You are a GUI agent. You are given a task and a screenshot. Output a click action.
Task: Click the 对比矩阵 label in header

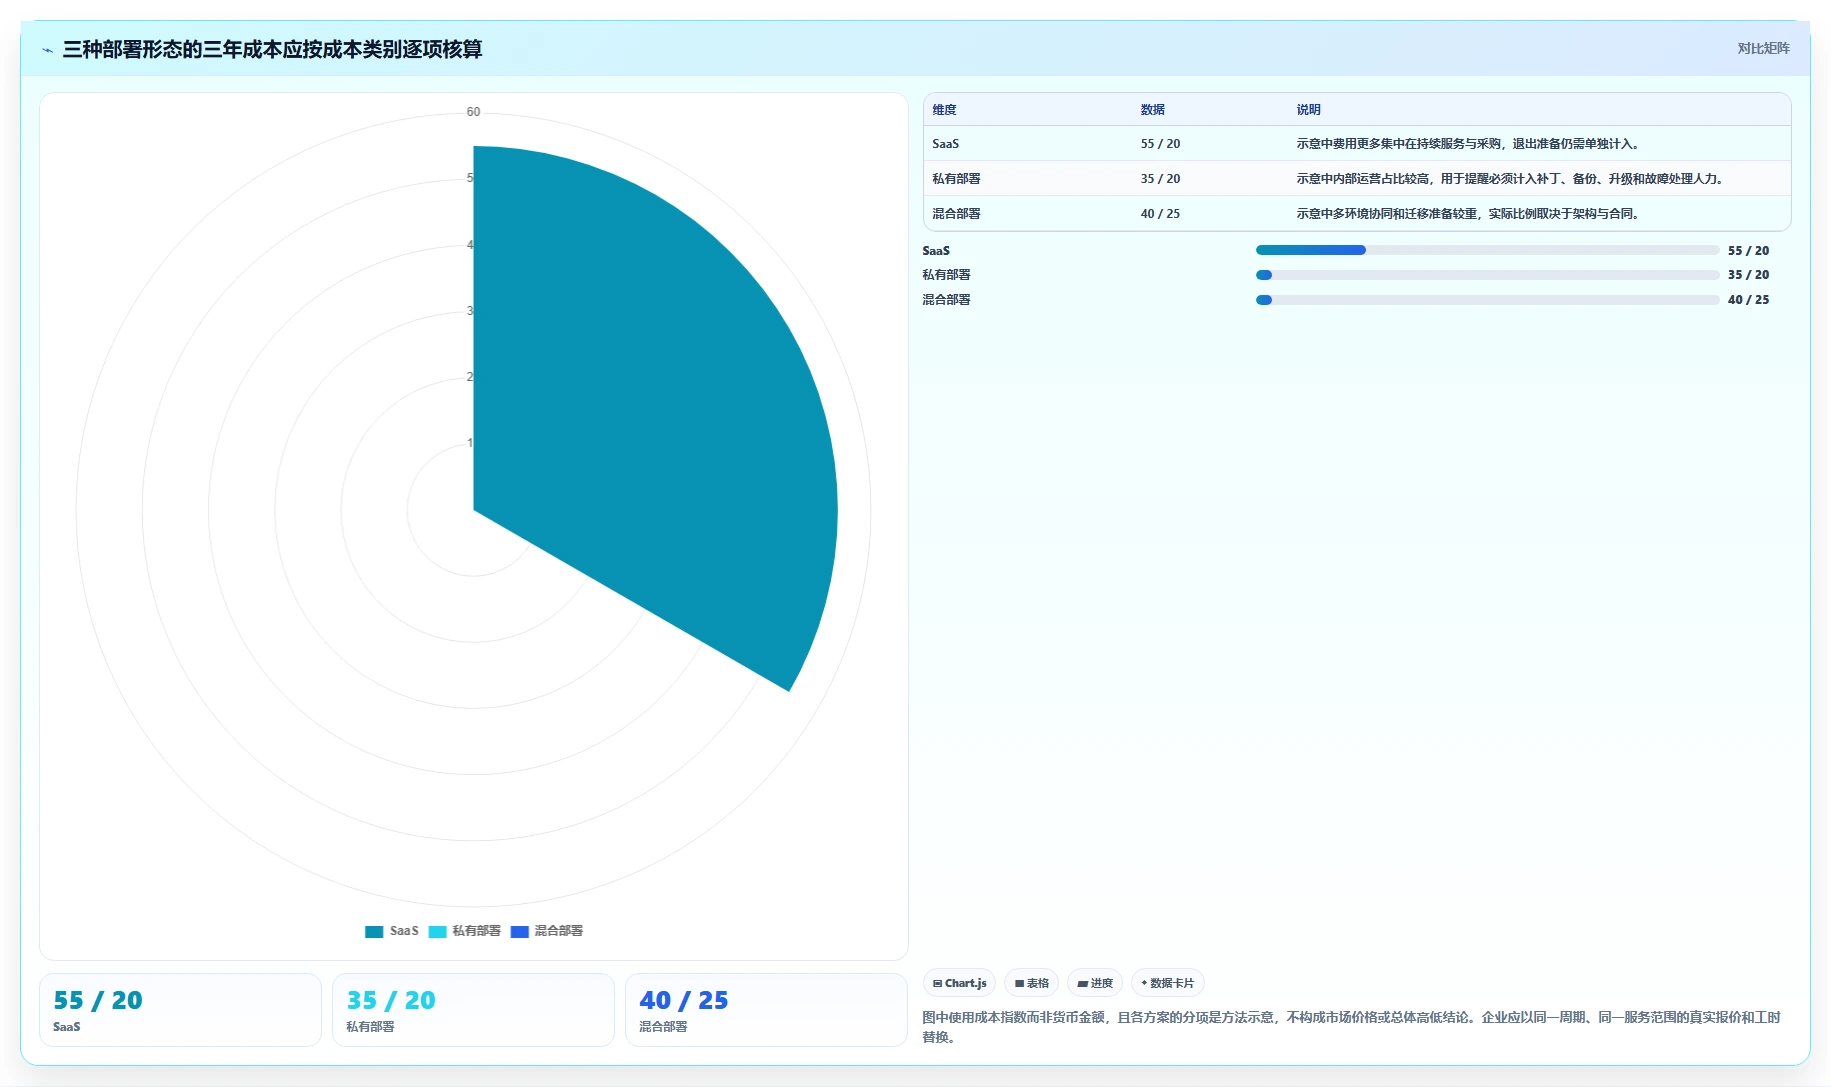(x=1763, y=48)
